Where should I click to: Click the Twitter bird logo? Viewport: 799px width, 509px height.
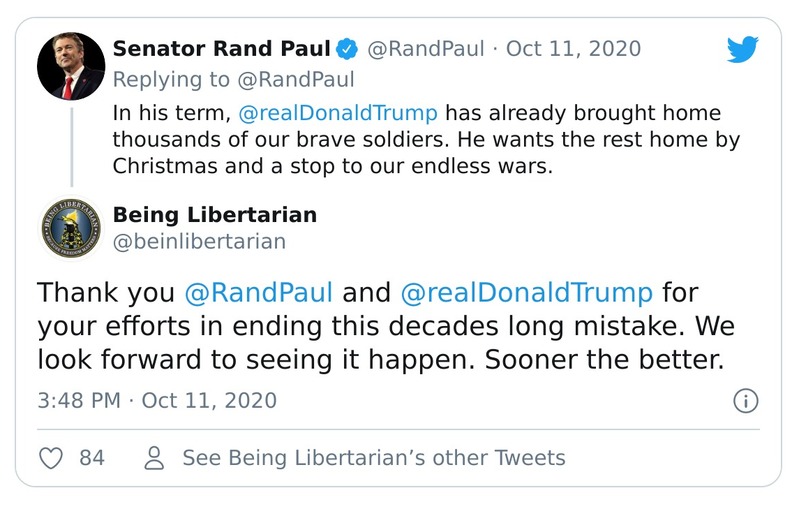(743, 50)
